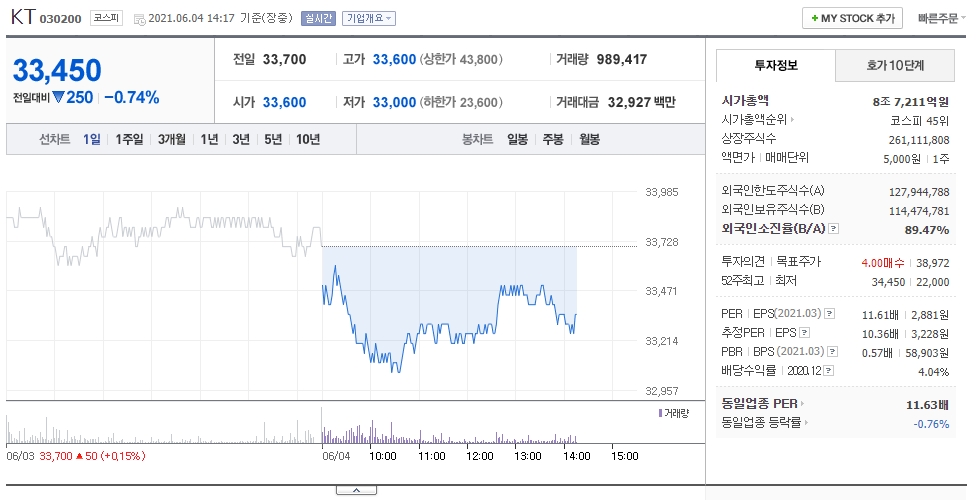Screen dimensions: 978x500
Task: Select the 5년 line chart period
Action: [273, 139]
